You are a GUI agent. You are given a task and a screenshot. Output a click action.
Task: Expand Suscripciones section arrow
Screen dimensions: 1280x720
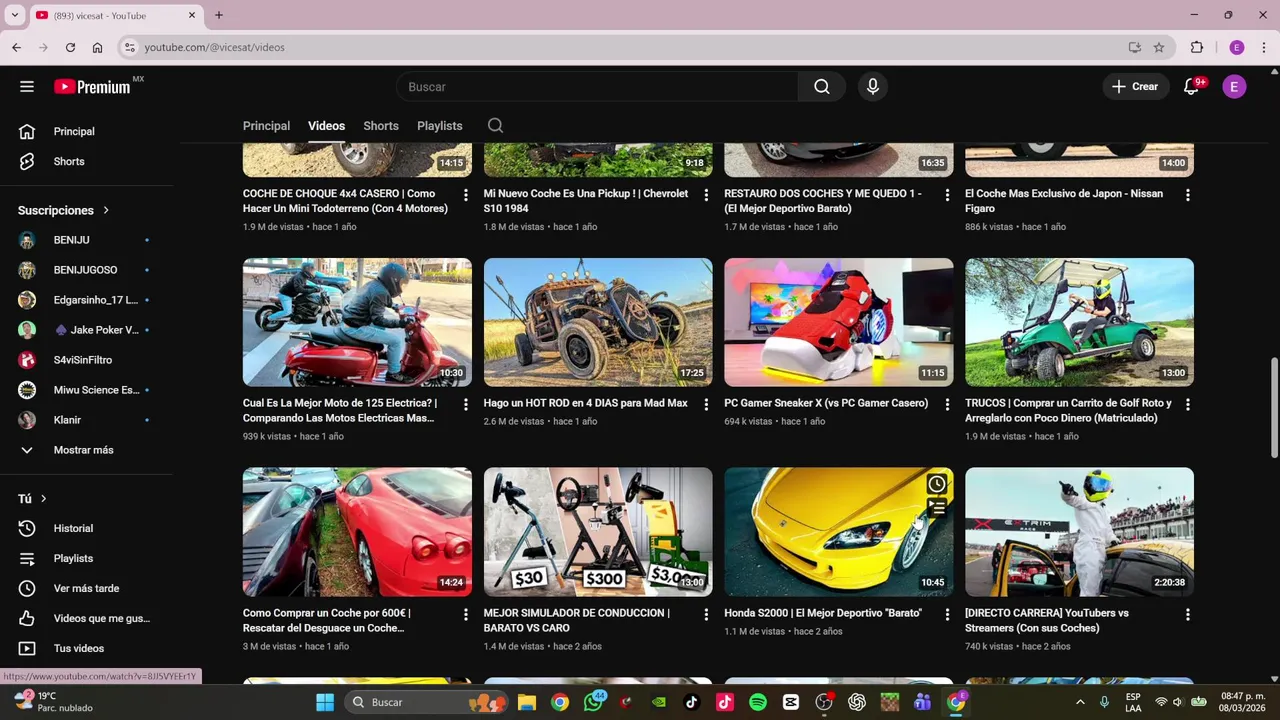[106, 210]
